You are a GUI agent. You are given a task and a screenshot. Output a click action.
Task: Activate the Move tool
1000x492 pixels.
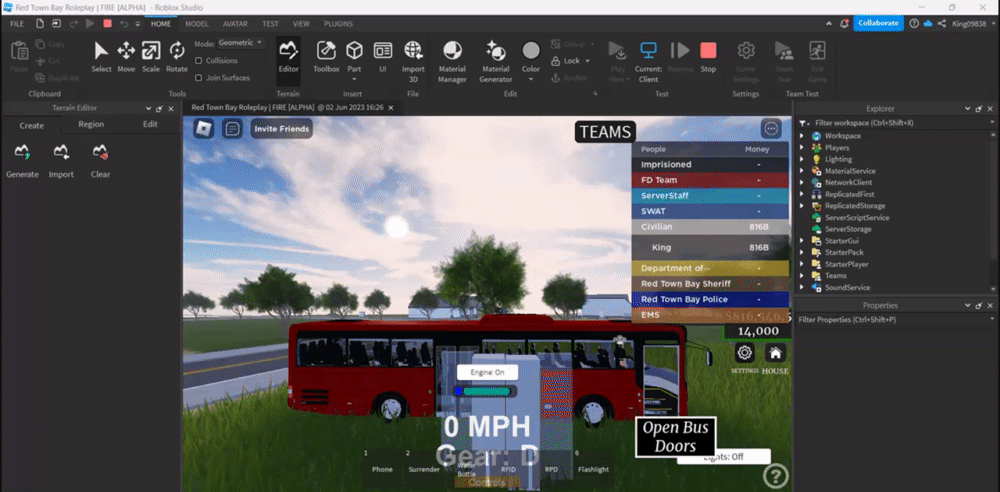point(126,57)
